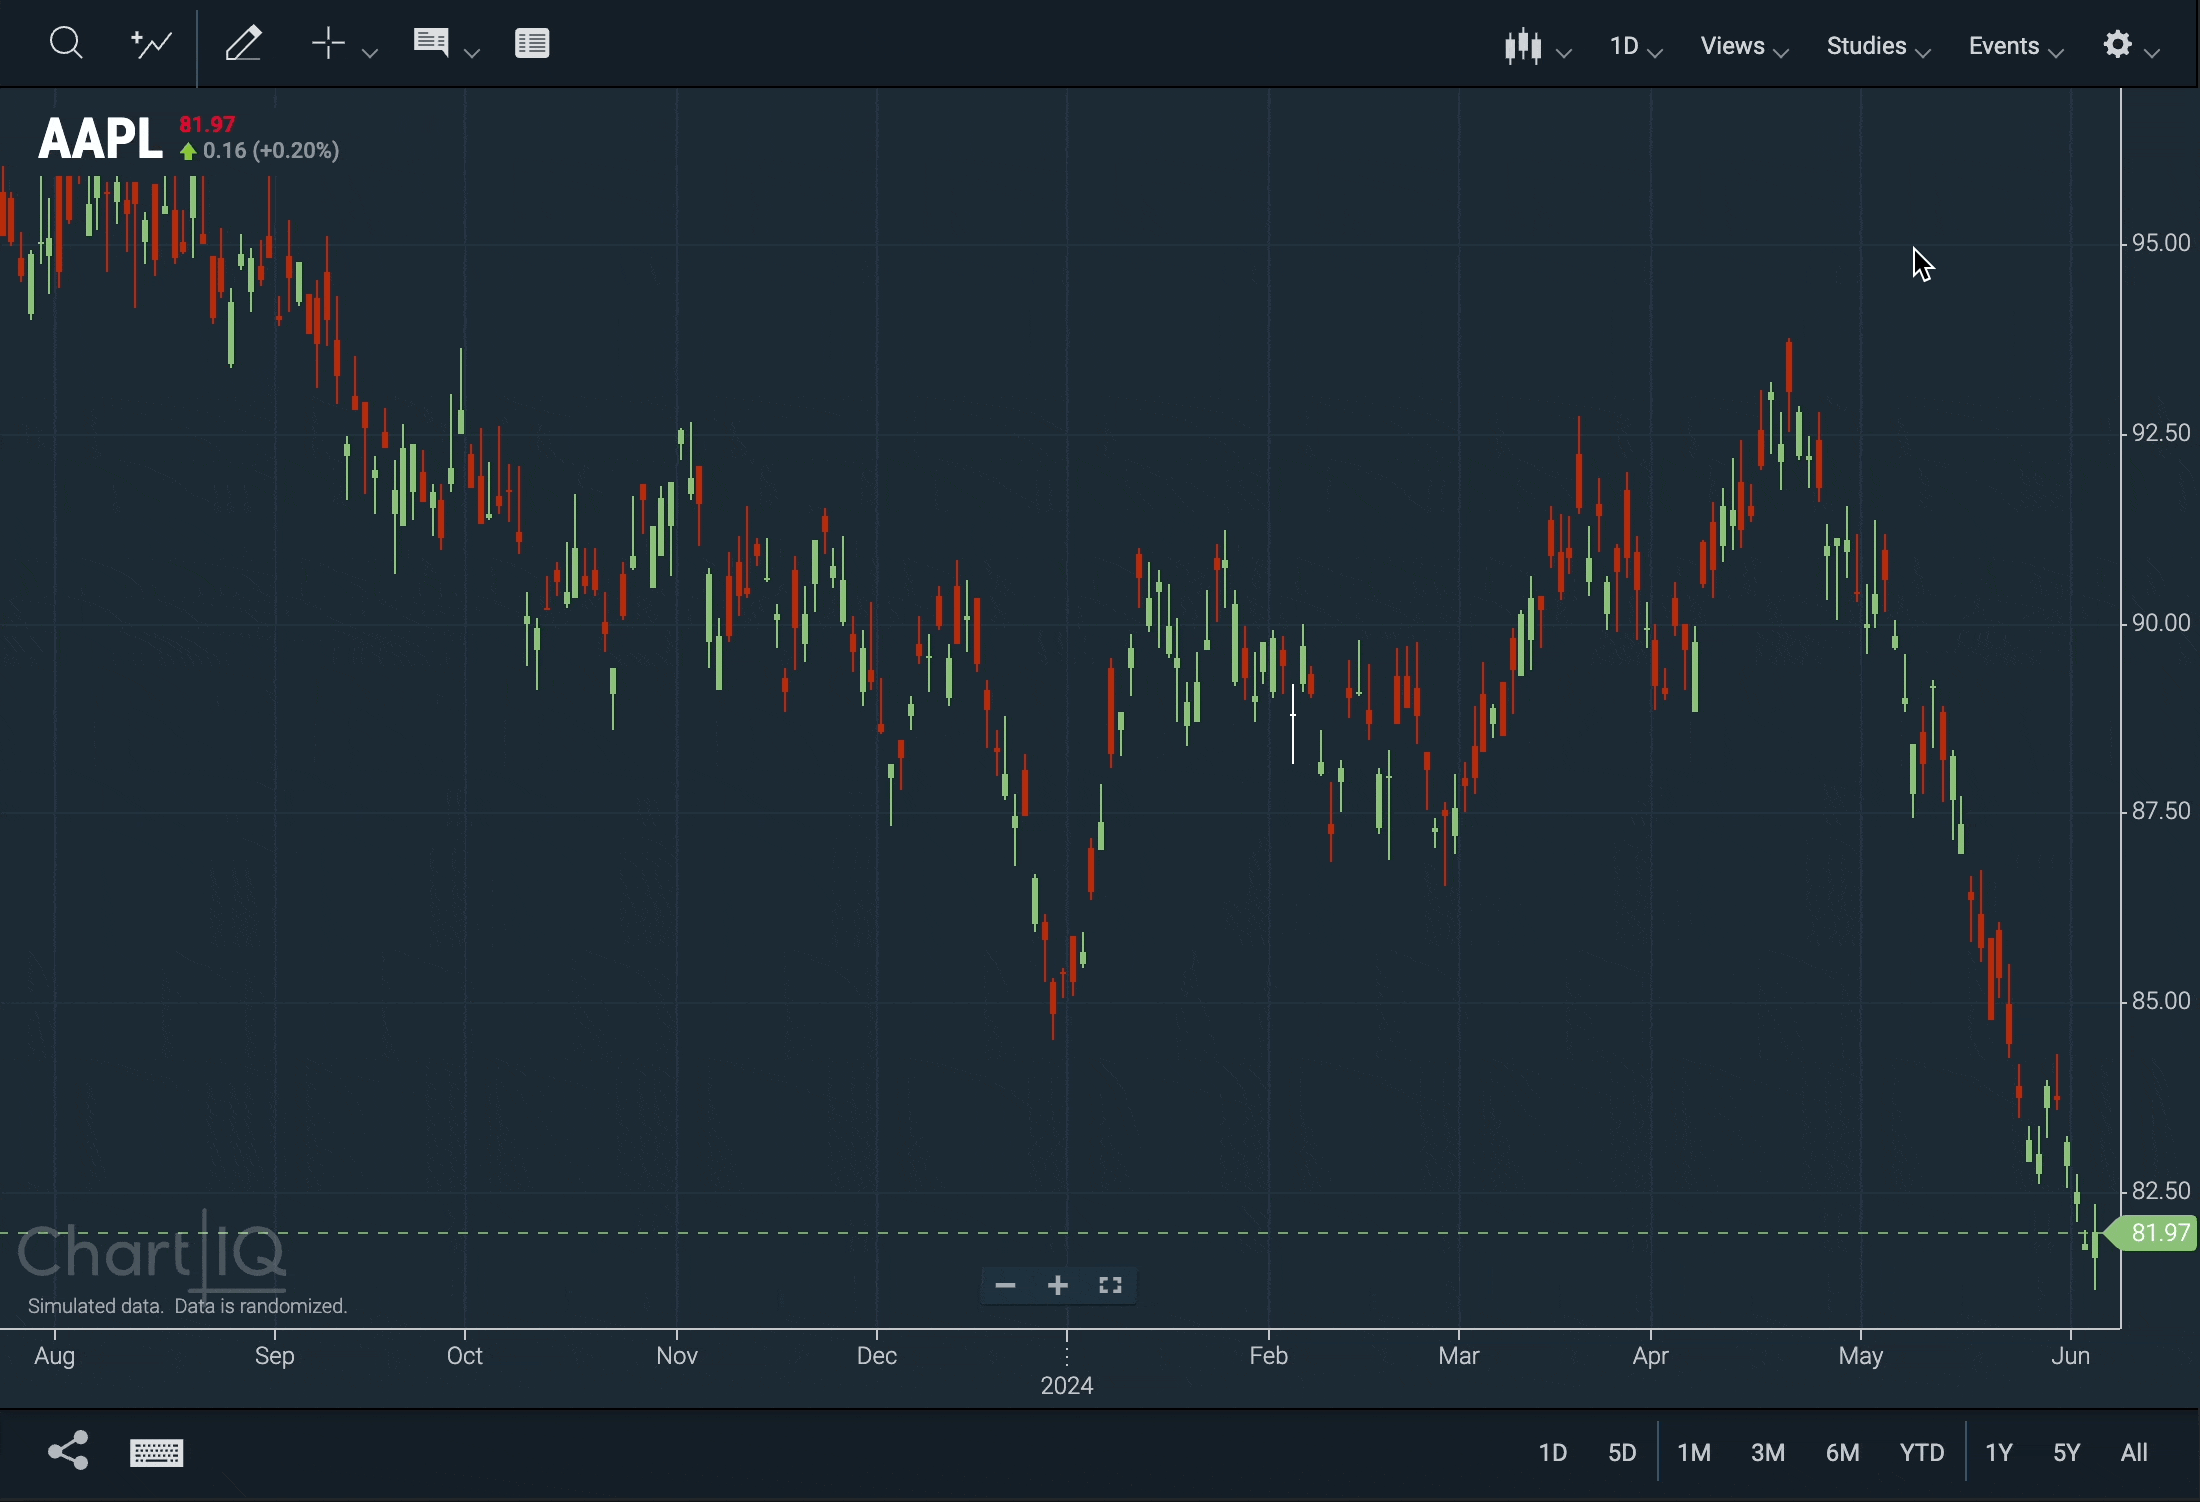Click the 90.00 price axis label
This screenshot has width=2200, height=1502.
[2162, 623]
